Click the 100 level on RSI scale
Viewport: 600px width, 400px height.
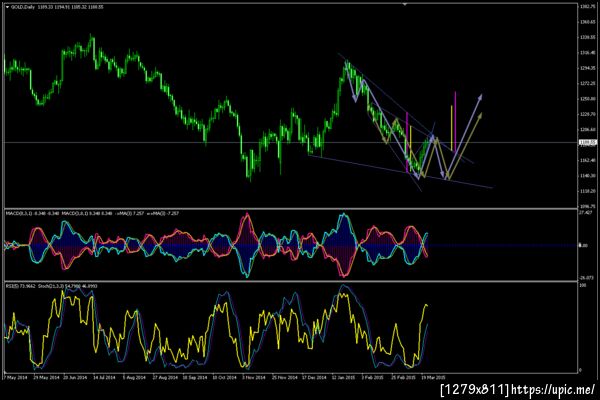click(583, 286)
